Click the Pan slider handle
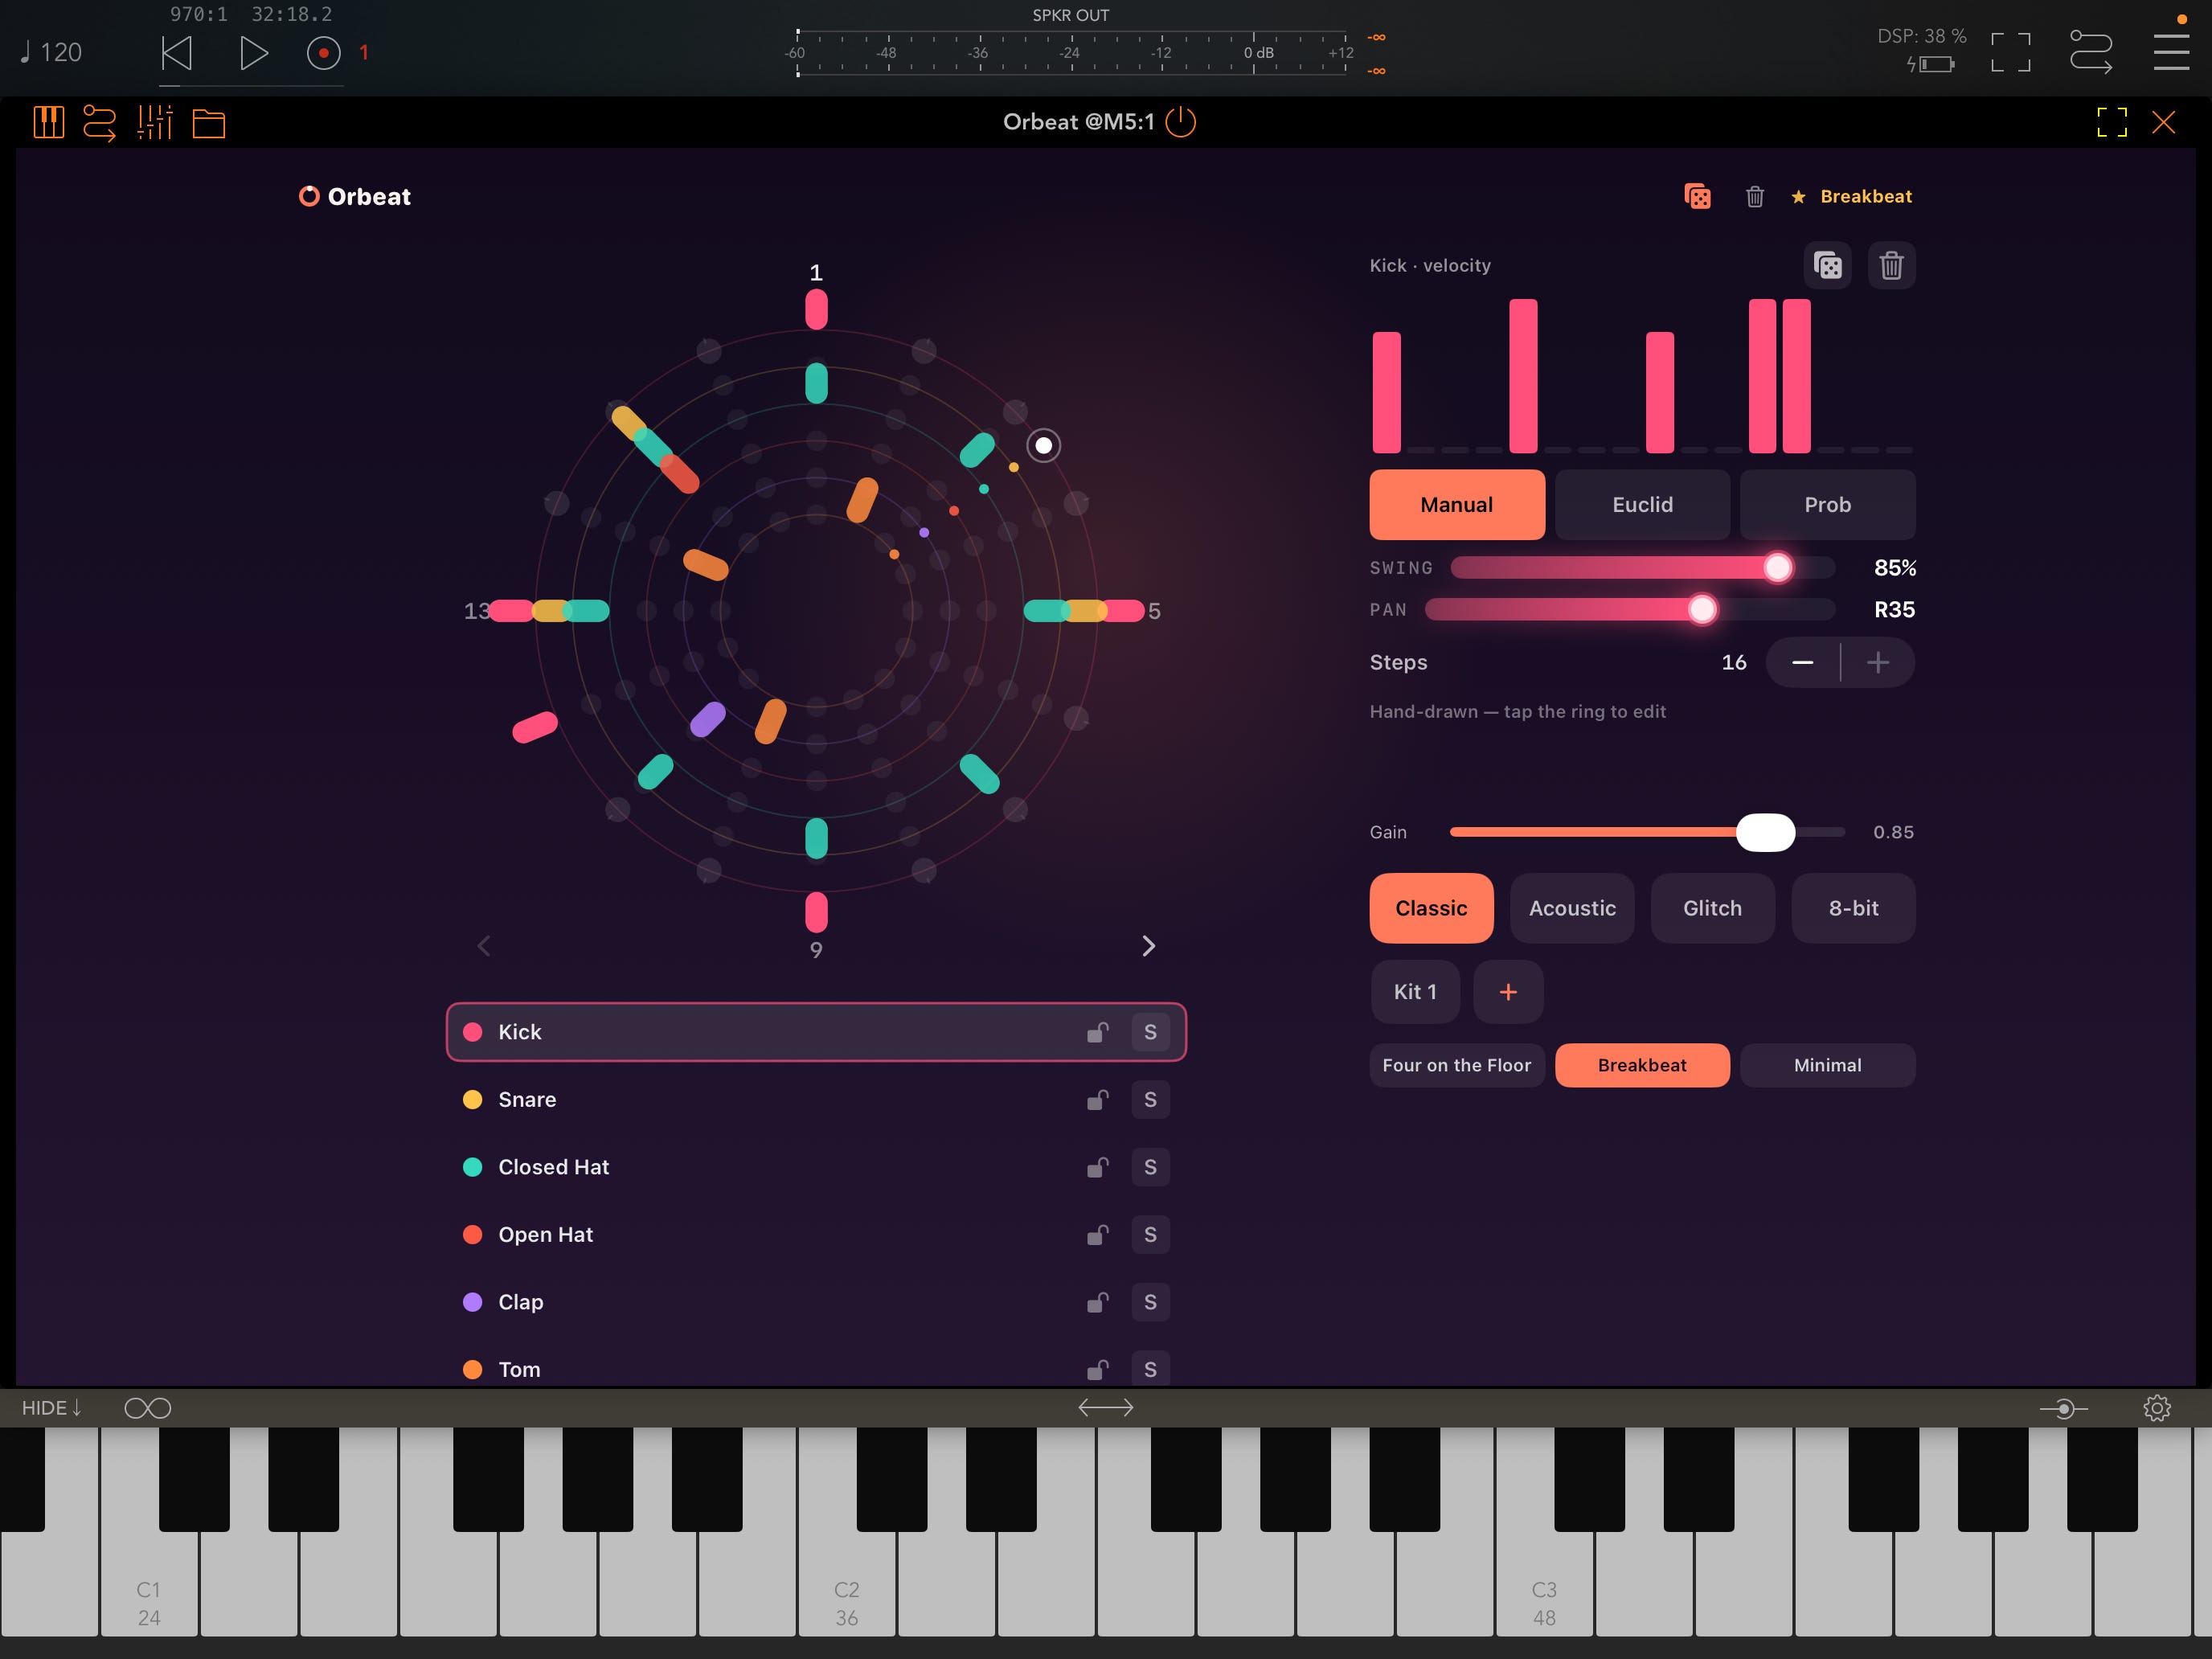The width and height of the screenshot is (2212, 1659). 1702,610
